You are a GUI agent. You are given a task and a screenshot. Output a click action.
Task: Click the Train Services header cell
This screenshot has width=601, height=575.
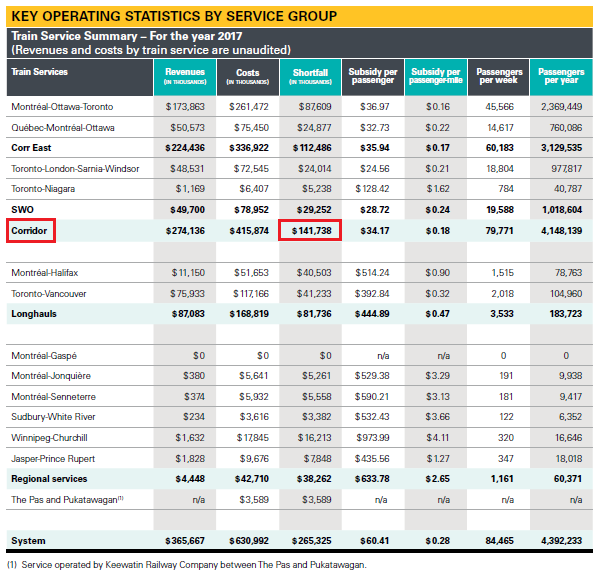(x=40, y=72)
